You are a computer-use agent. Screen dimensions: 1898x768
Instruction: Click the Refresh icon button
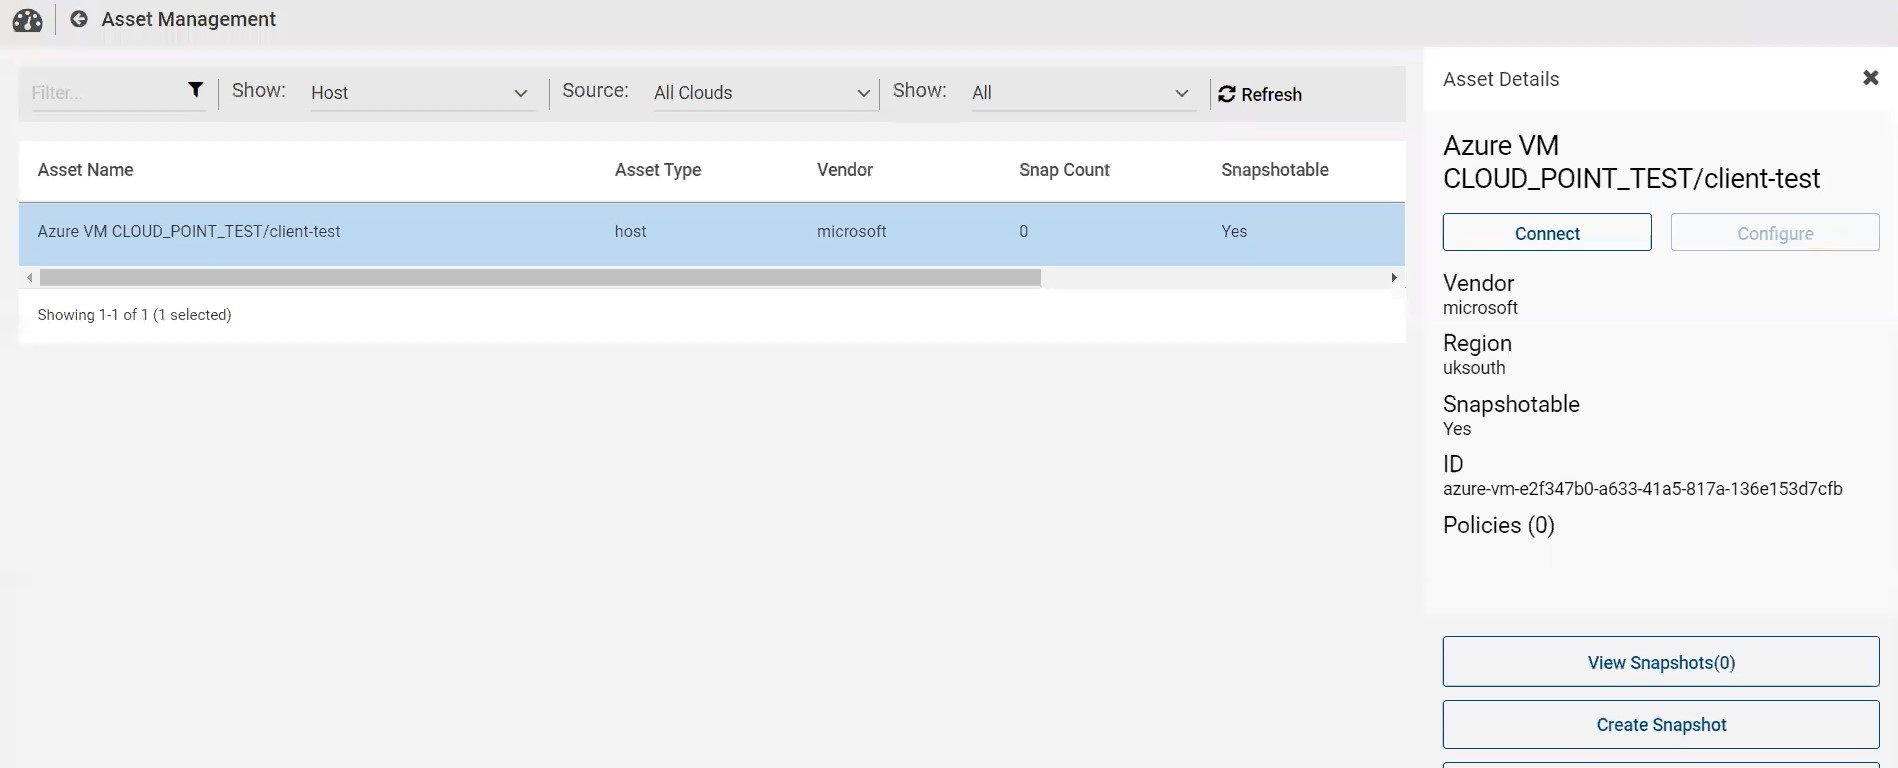pyautogui.click(x=1260, y=94)
